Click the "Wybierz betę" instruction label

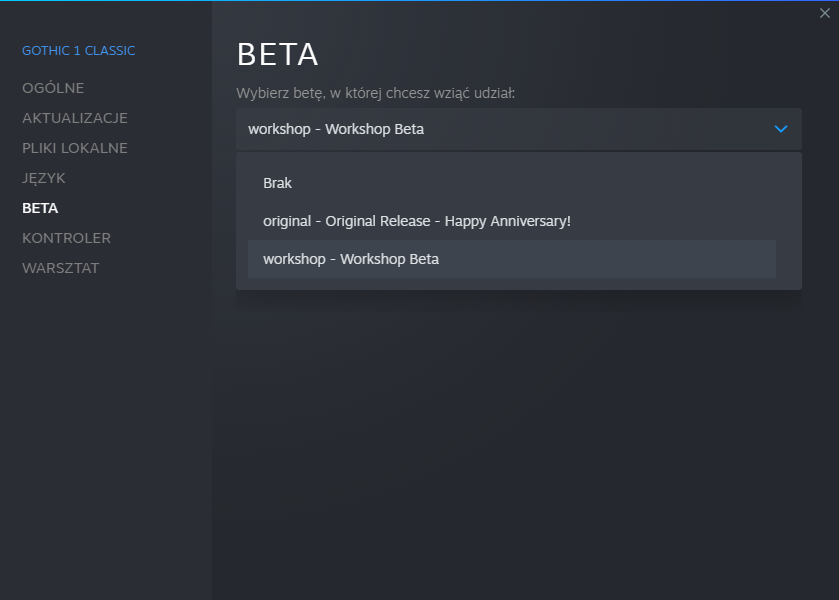375,93
